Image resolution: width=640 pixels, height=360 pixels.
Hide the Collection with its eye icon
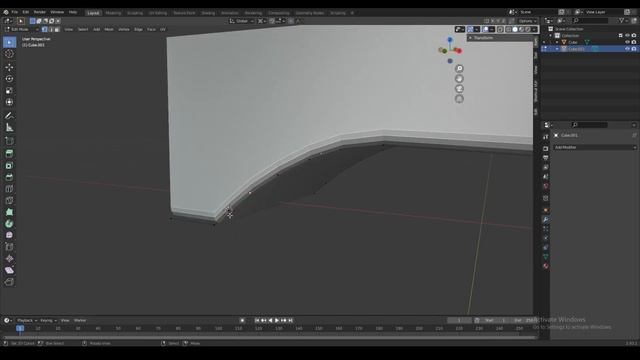pyautogui.click(x=627, y=36)
